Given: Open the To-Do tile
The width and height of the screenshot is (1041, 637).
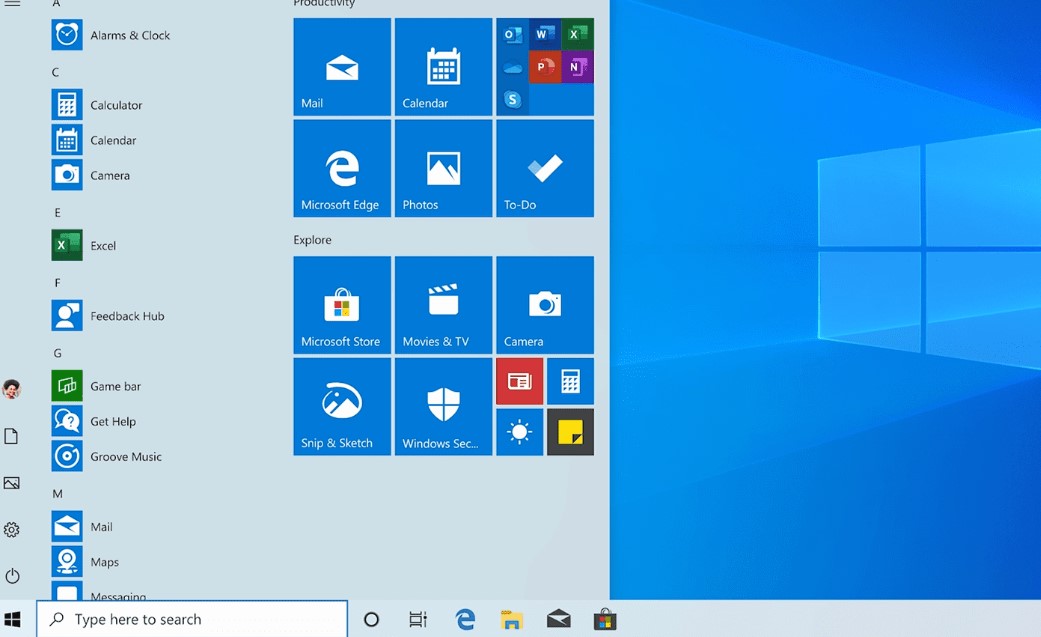Looking at the screenshot, I should coord(545,168).
